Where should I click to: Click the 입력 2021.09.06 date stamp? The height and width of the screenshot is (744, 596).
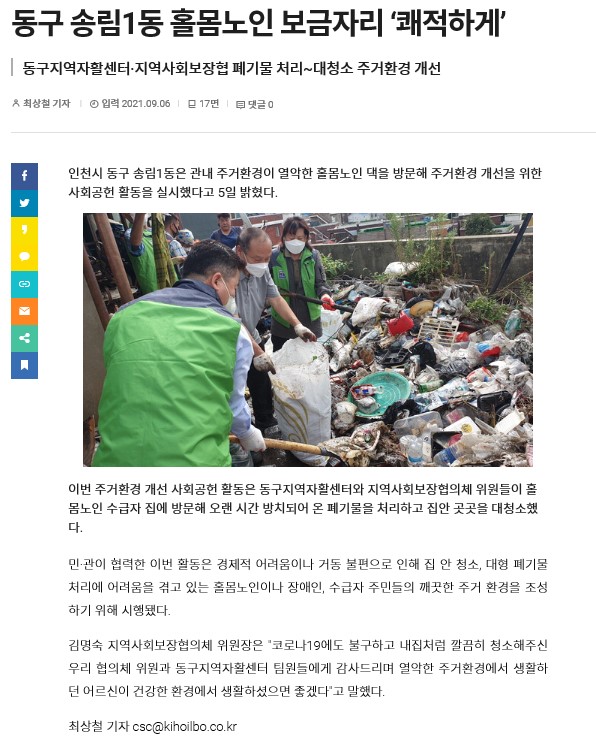pos(136,103)
